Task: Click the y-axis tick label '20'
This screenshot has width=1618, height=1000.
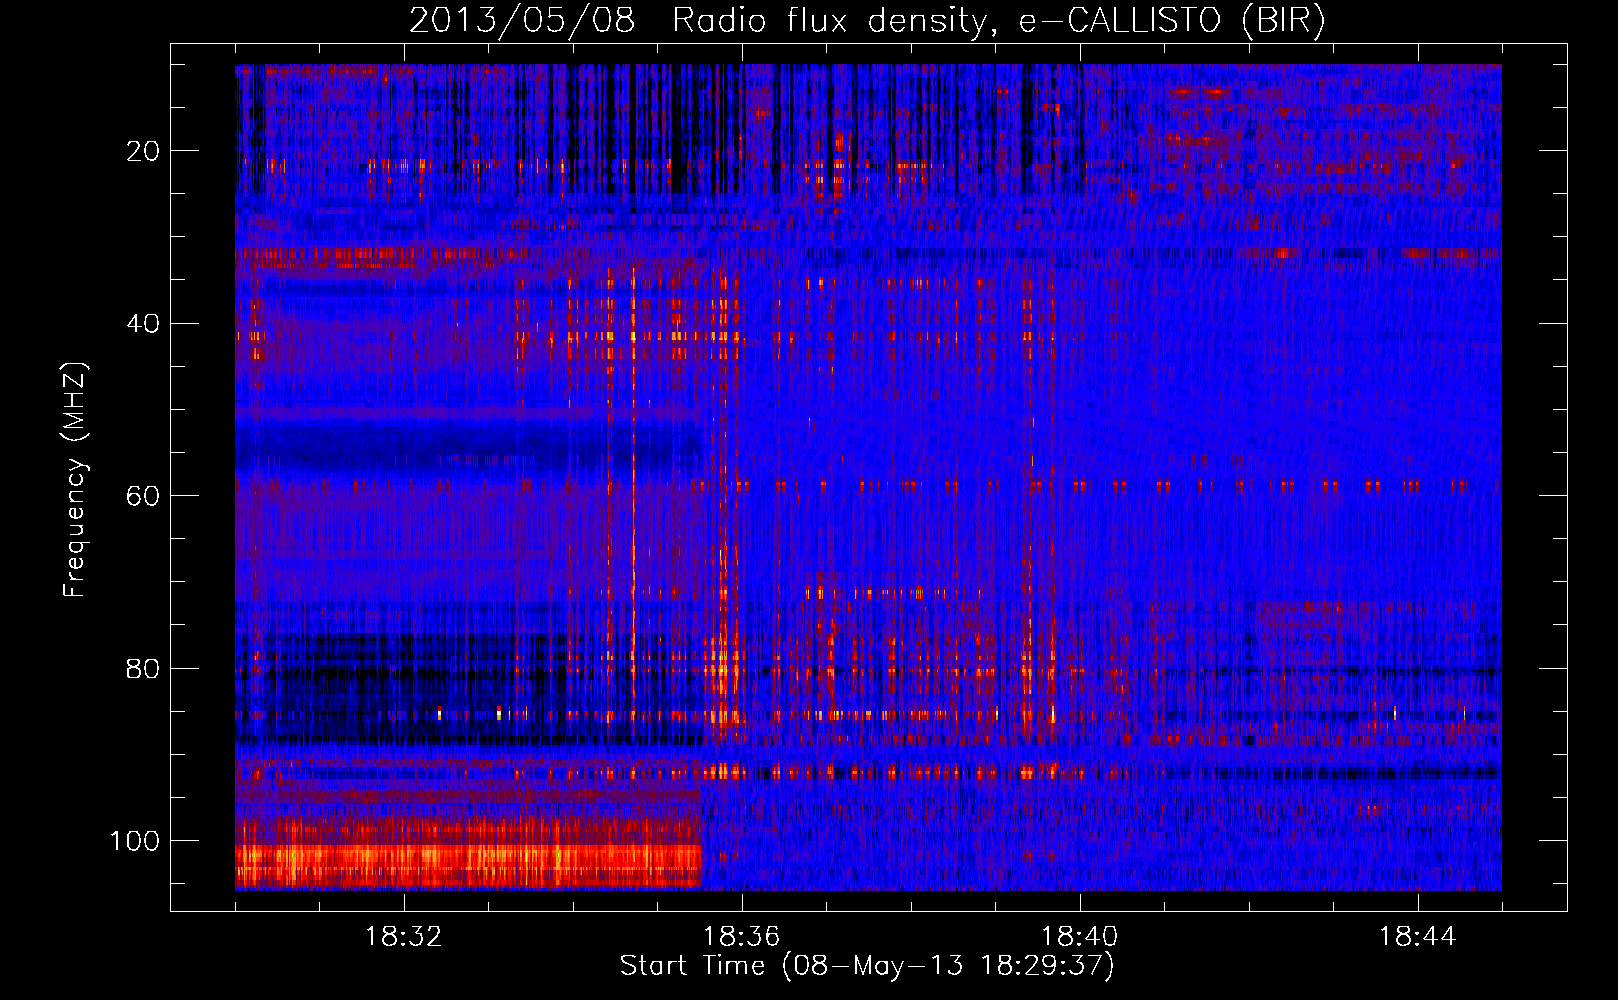Action: pos(144,151)
